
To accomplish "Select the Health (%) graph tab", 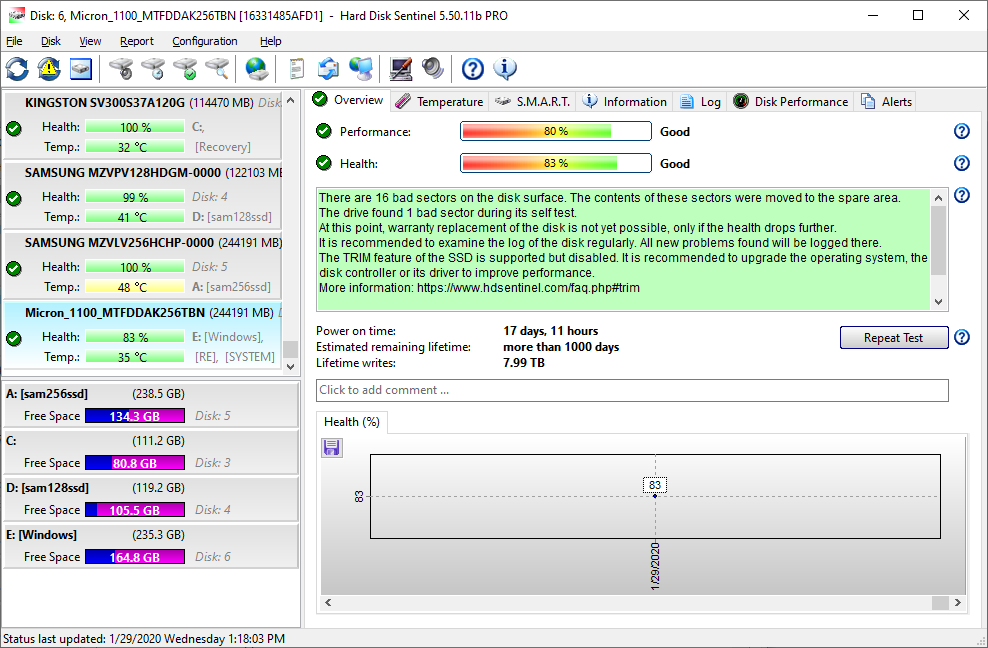I will pyautogui.click(x=352, y=422).
